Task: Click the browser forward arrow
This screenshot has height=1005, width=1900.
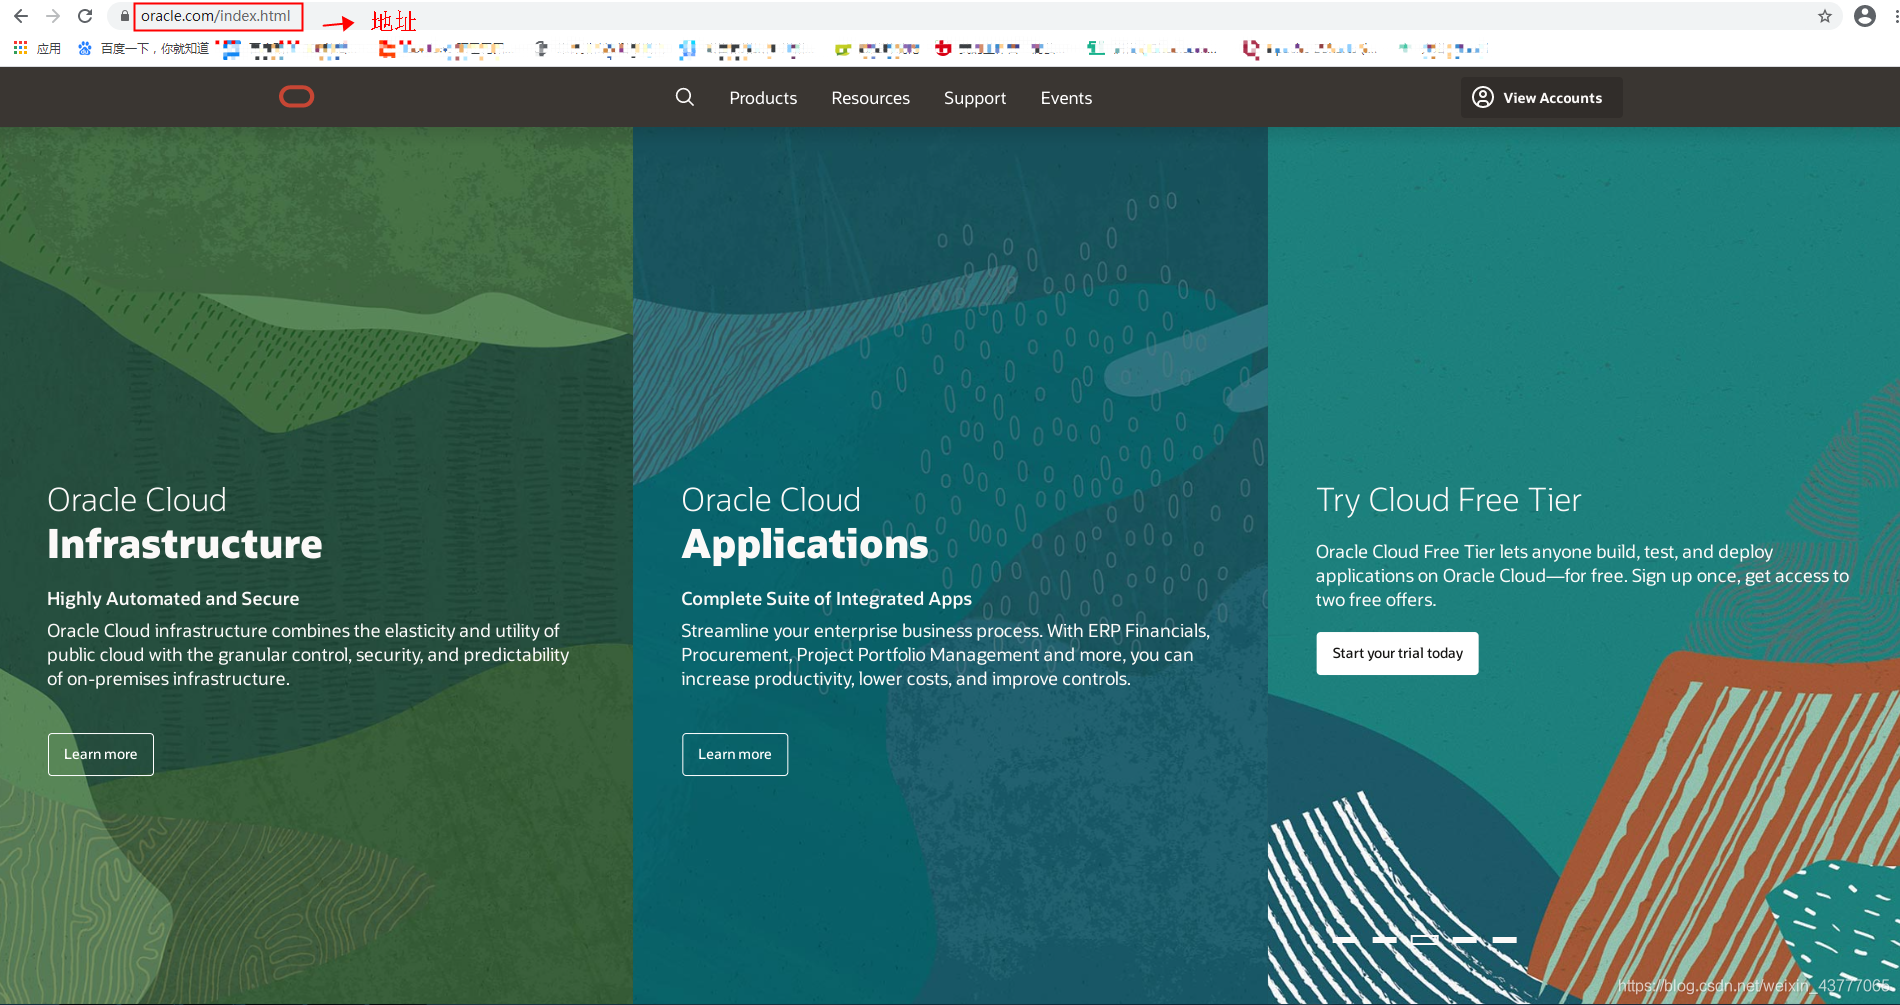Action: coord(53,16)
